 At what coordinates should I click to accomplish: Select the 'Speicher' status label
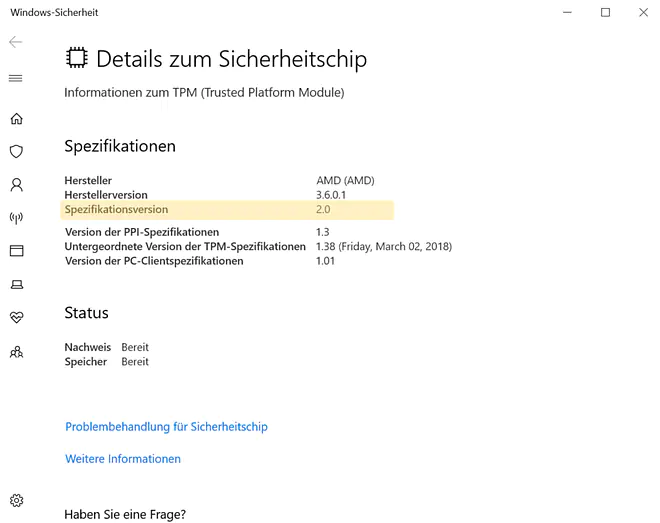coord(86,361)
